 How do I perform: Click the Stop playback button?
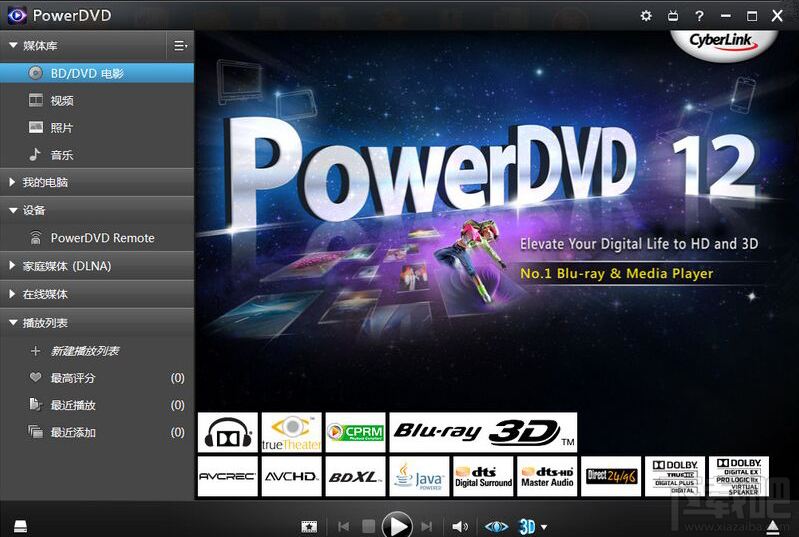click(368, 526)
